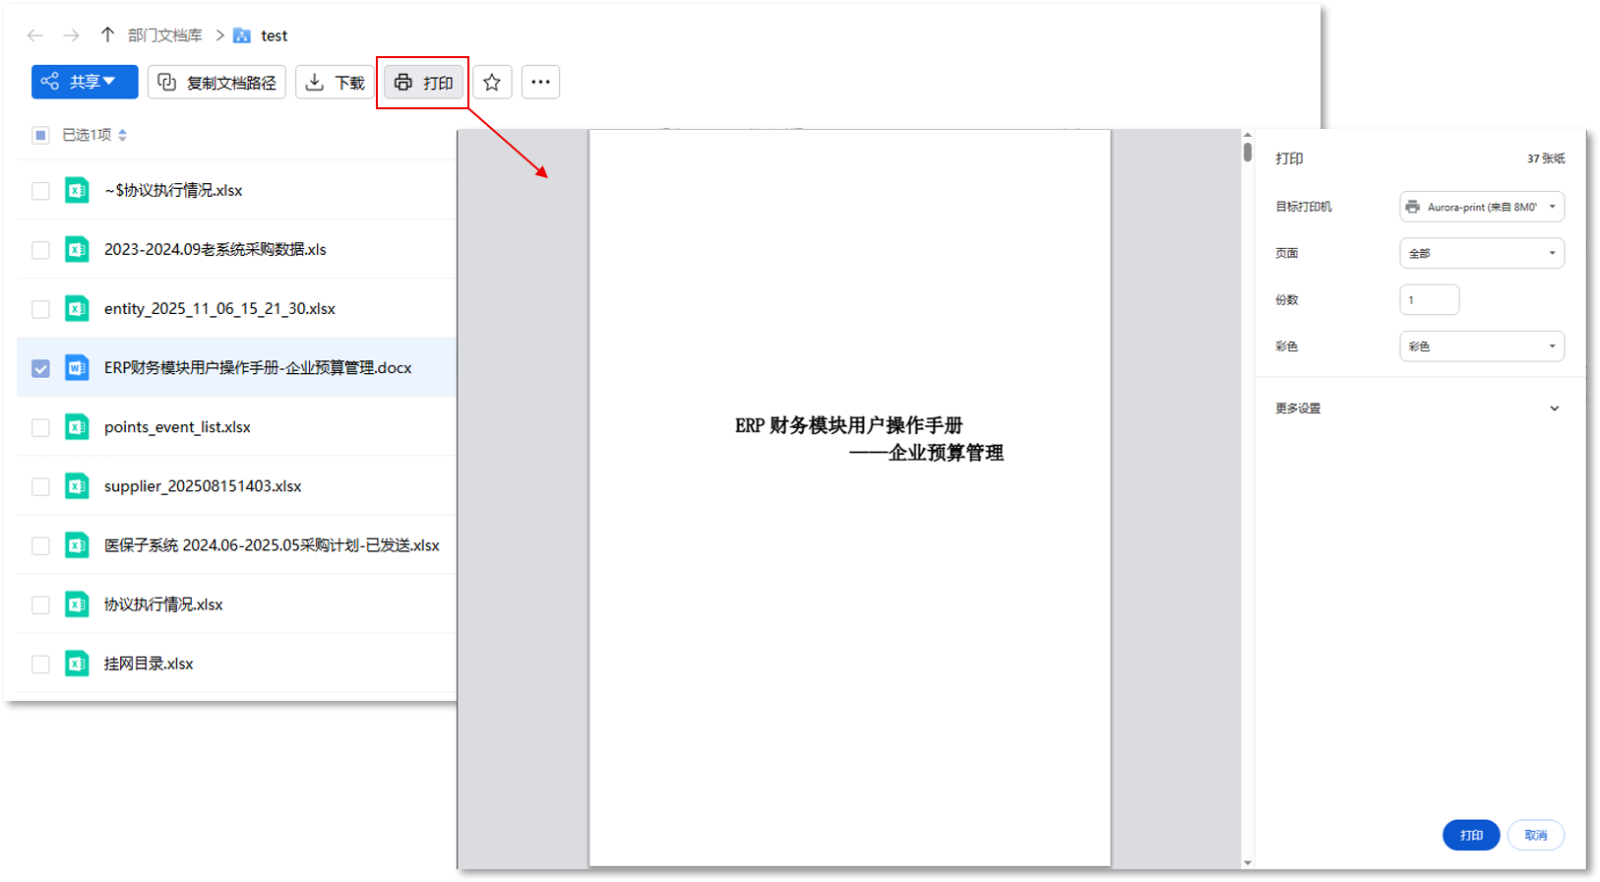Uncheck the ERP财务模块 docx file checkbox
This screenshot has width=1600, height=882.
[x=41, y=368]
